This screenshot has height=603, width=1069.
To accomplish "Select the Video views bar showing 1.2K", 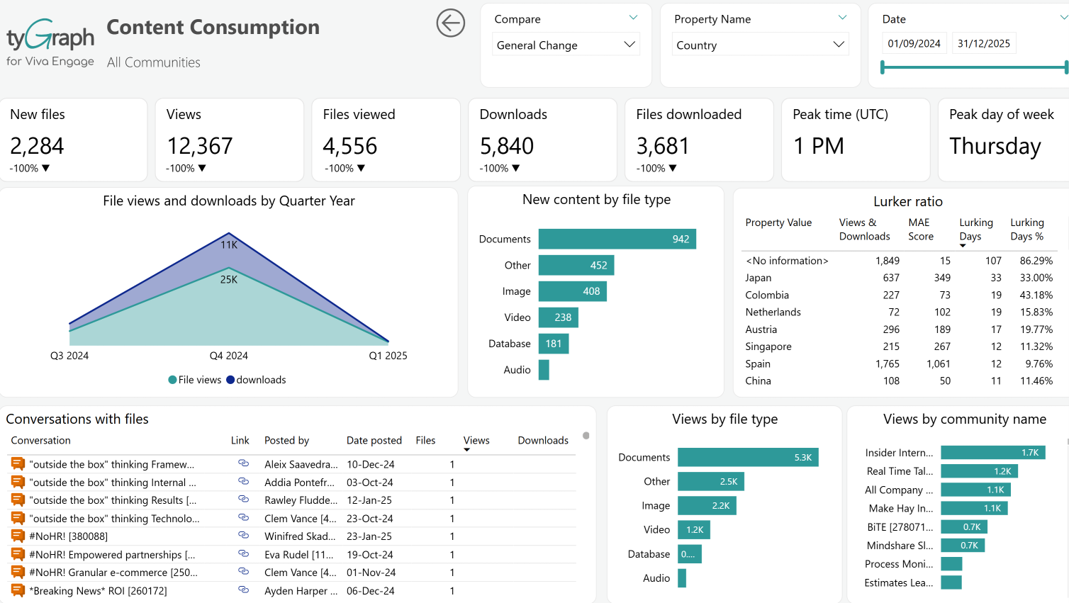I will coord(694,529).
